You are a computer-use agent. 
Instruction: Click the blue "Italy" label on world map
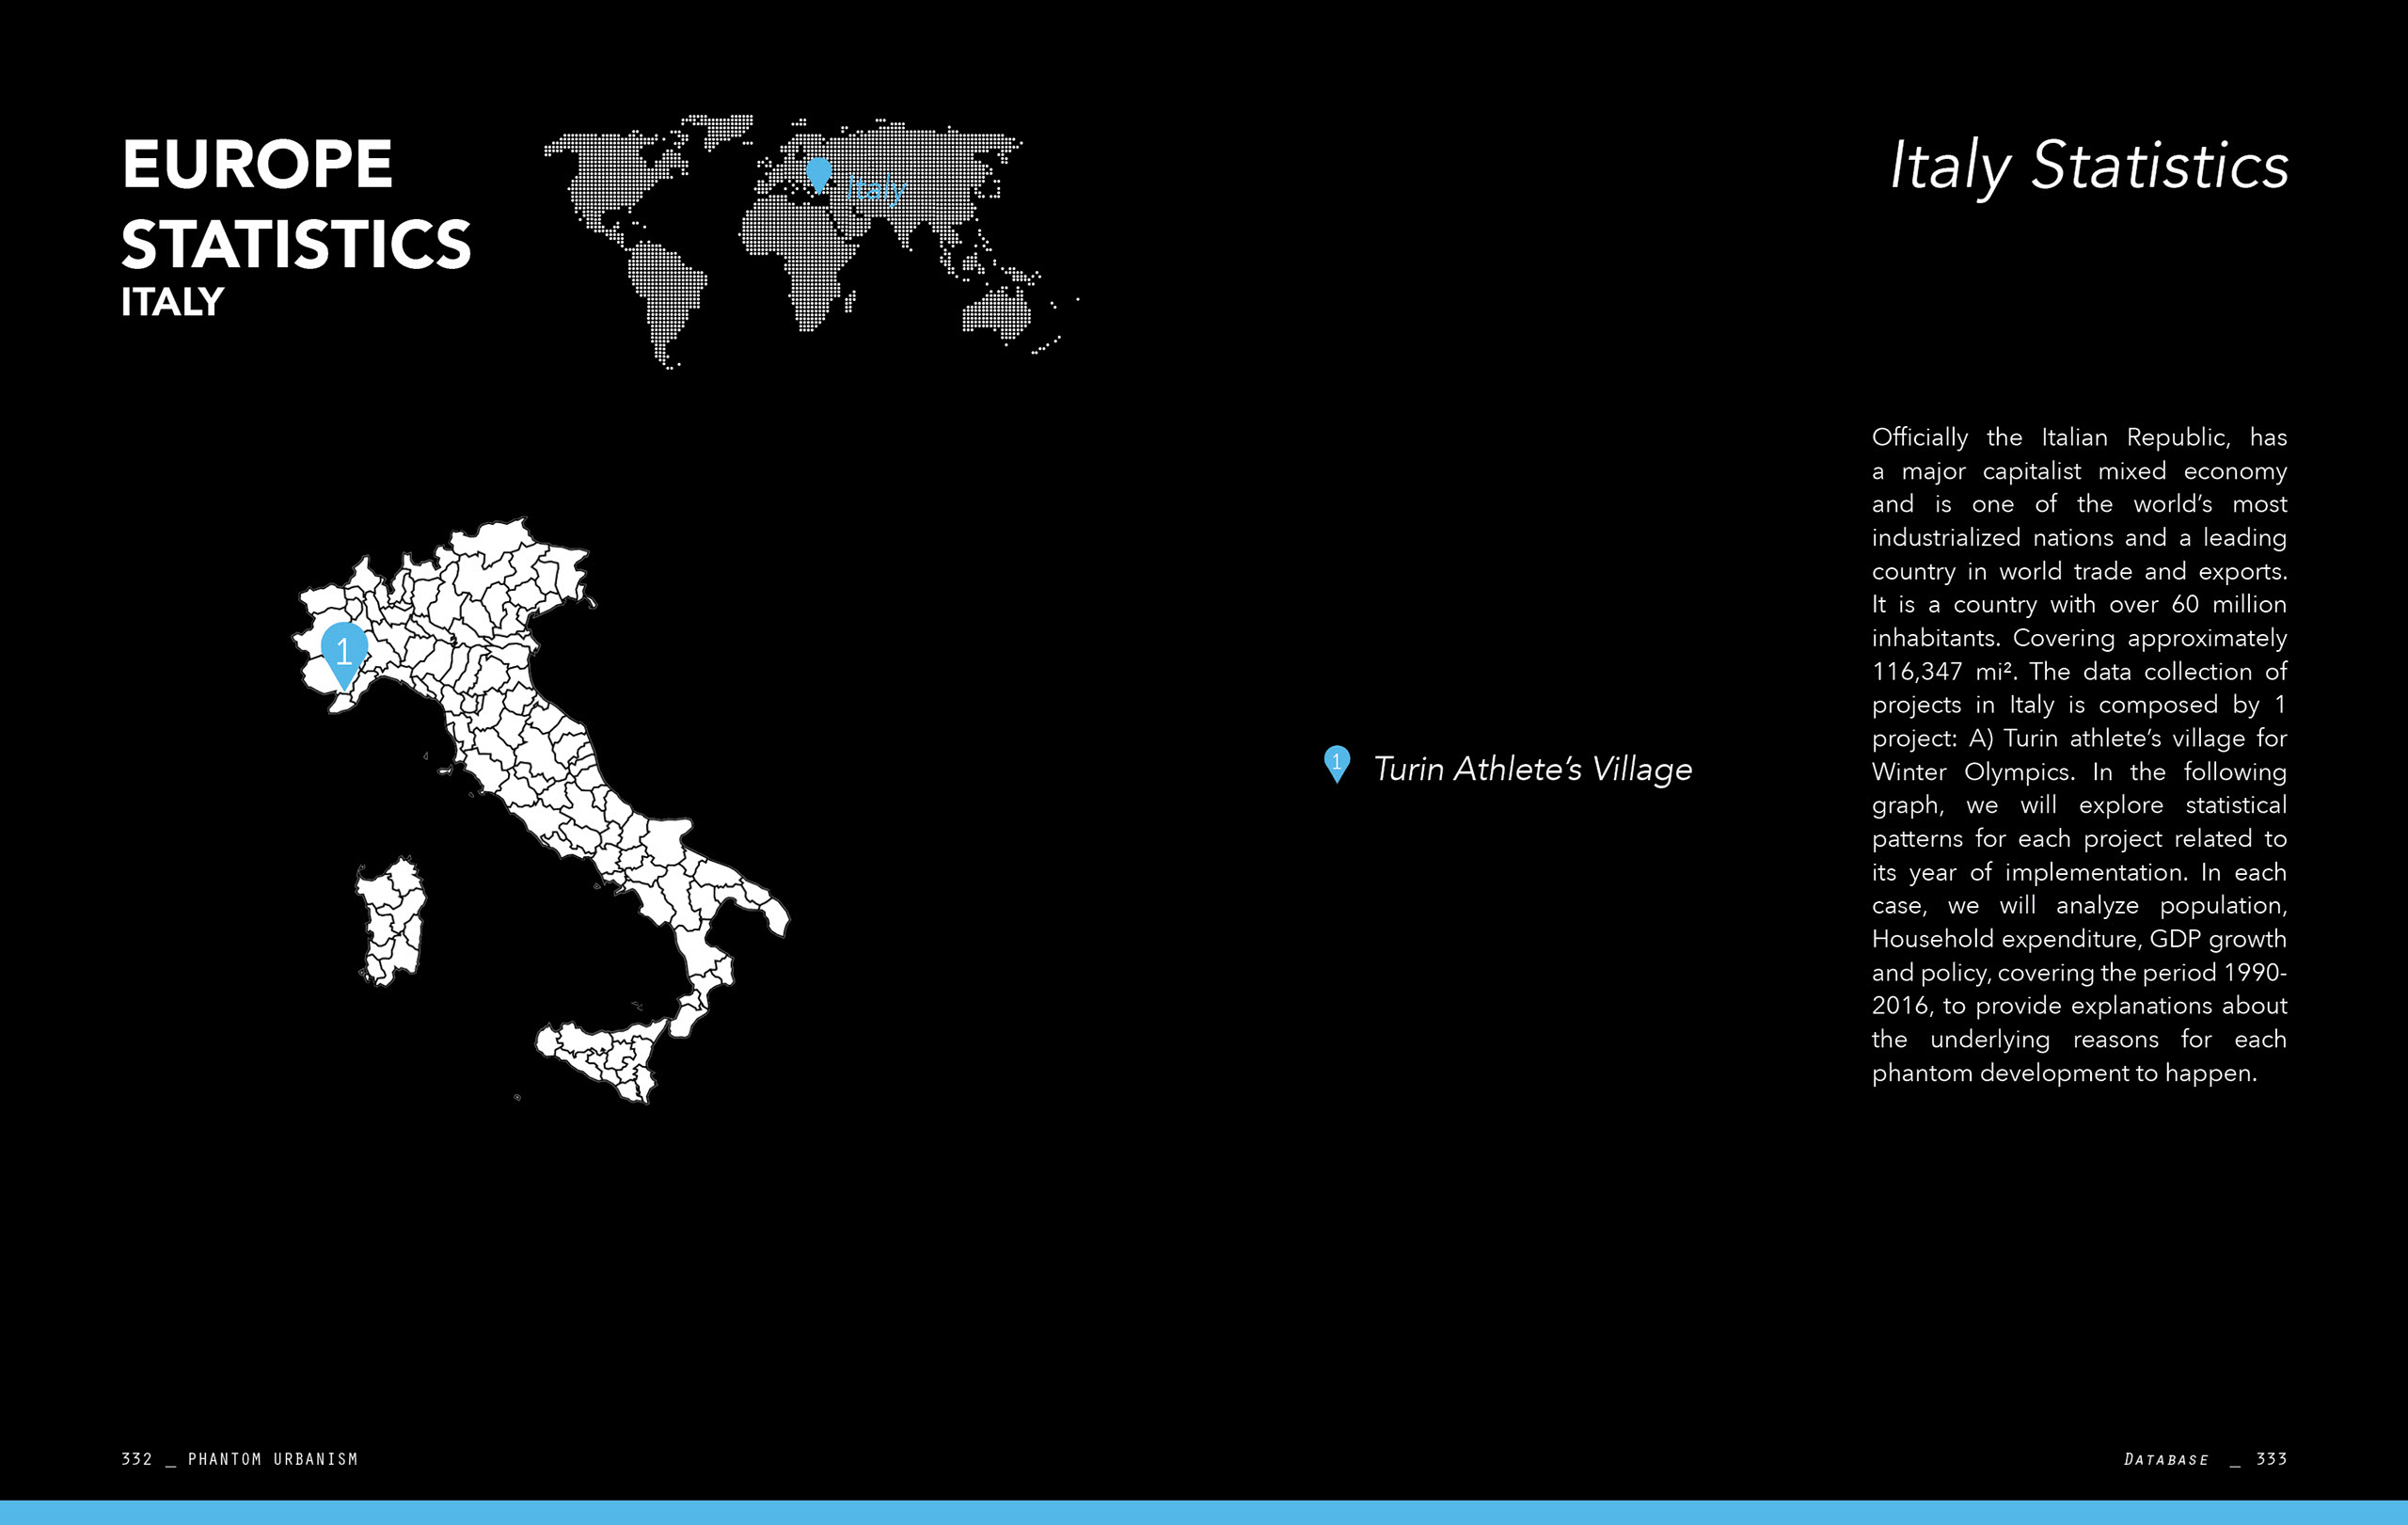[876, 188]
